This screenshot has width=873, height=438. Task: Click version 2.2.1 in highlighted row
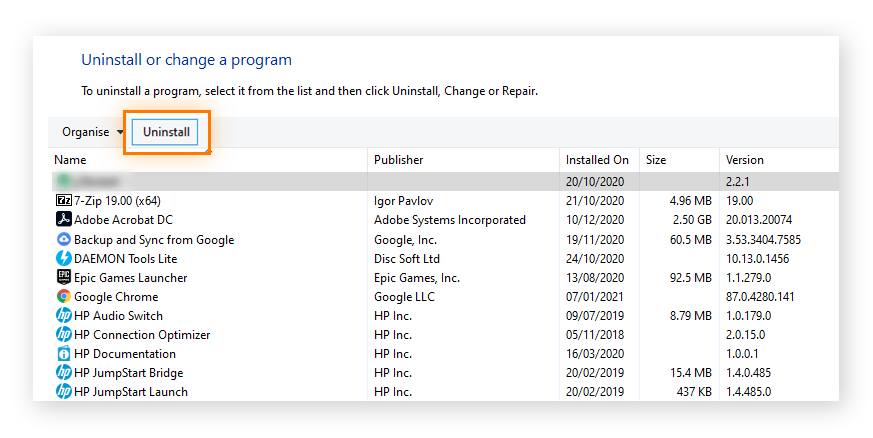pos(737,181)
